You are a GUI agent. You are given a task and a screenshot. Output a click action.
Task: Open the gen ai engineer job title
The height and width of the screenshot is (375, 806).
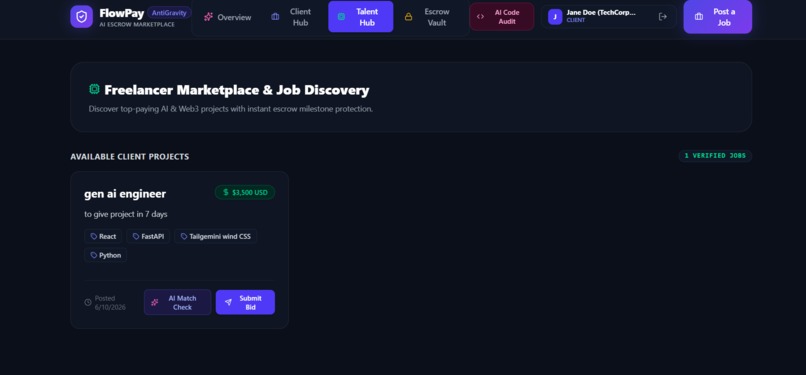click(125, 194)
